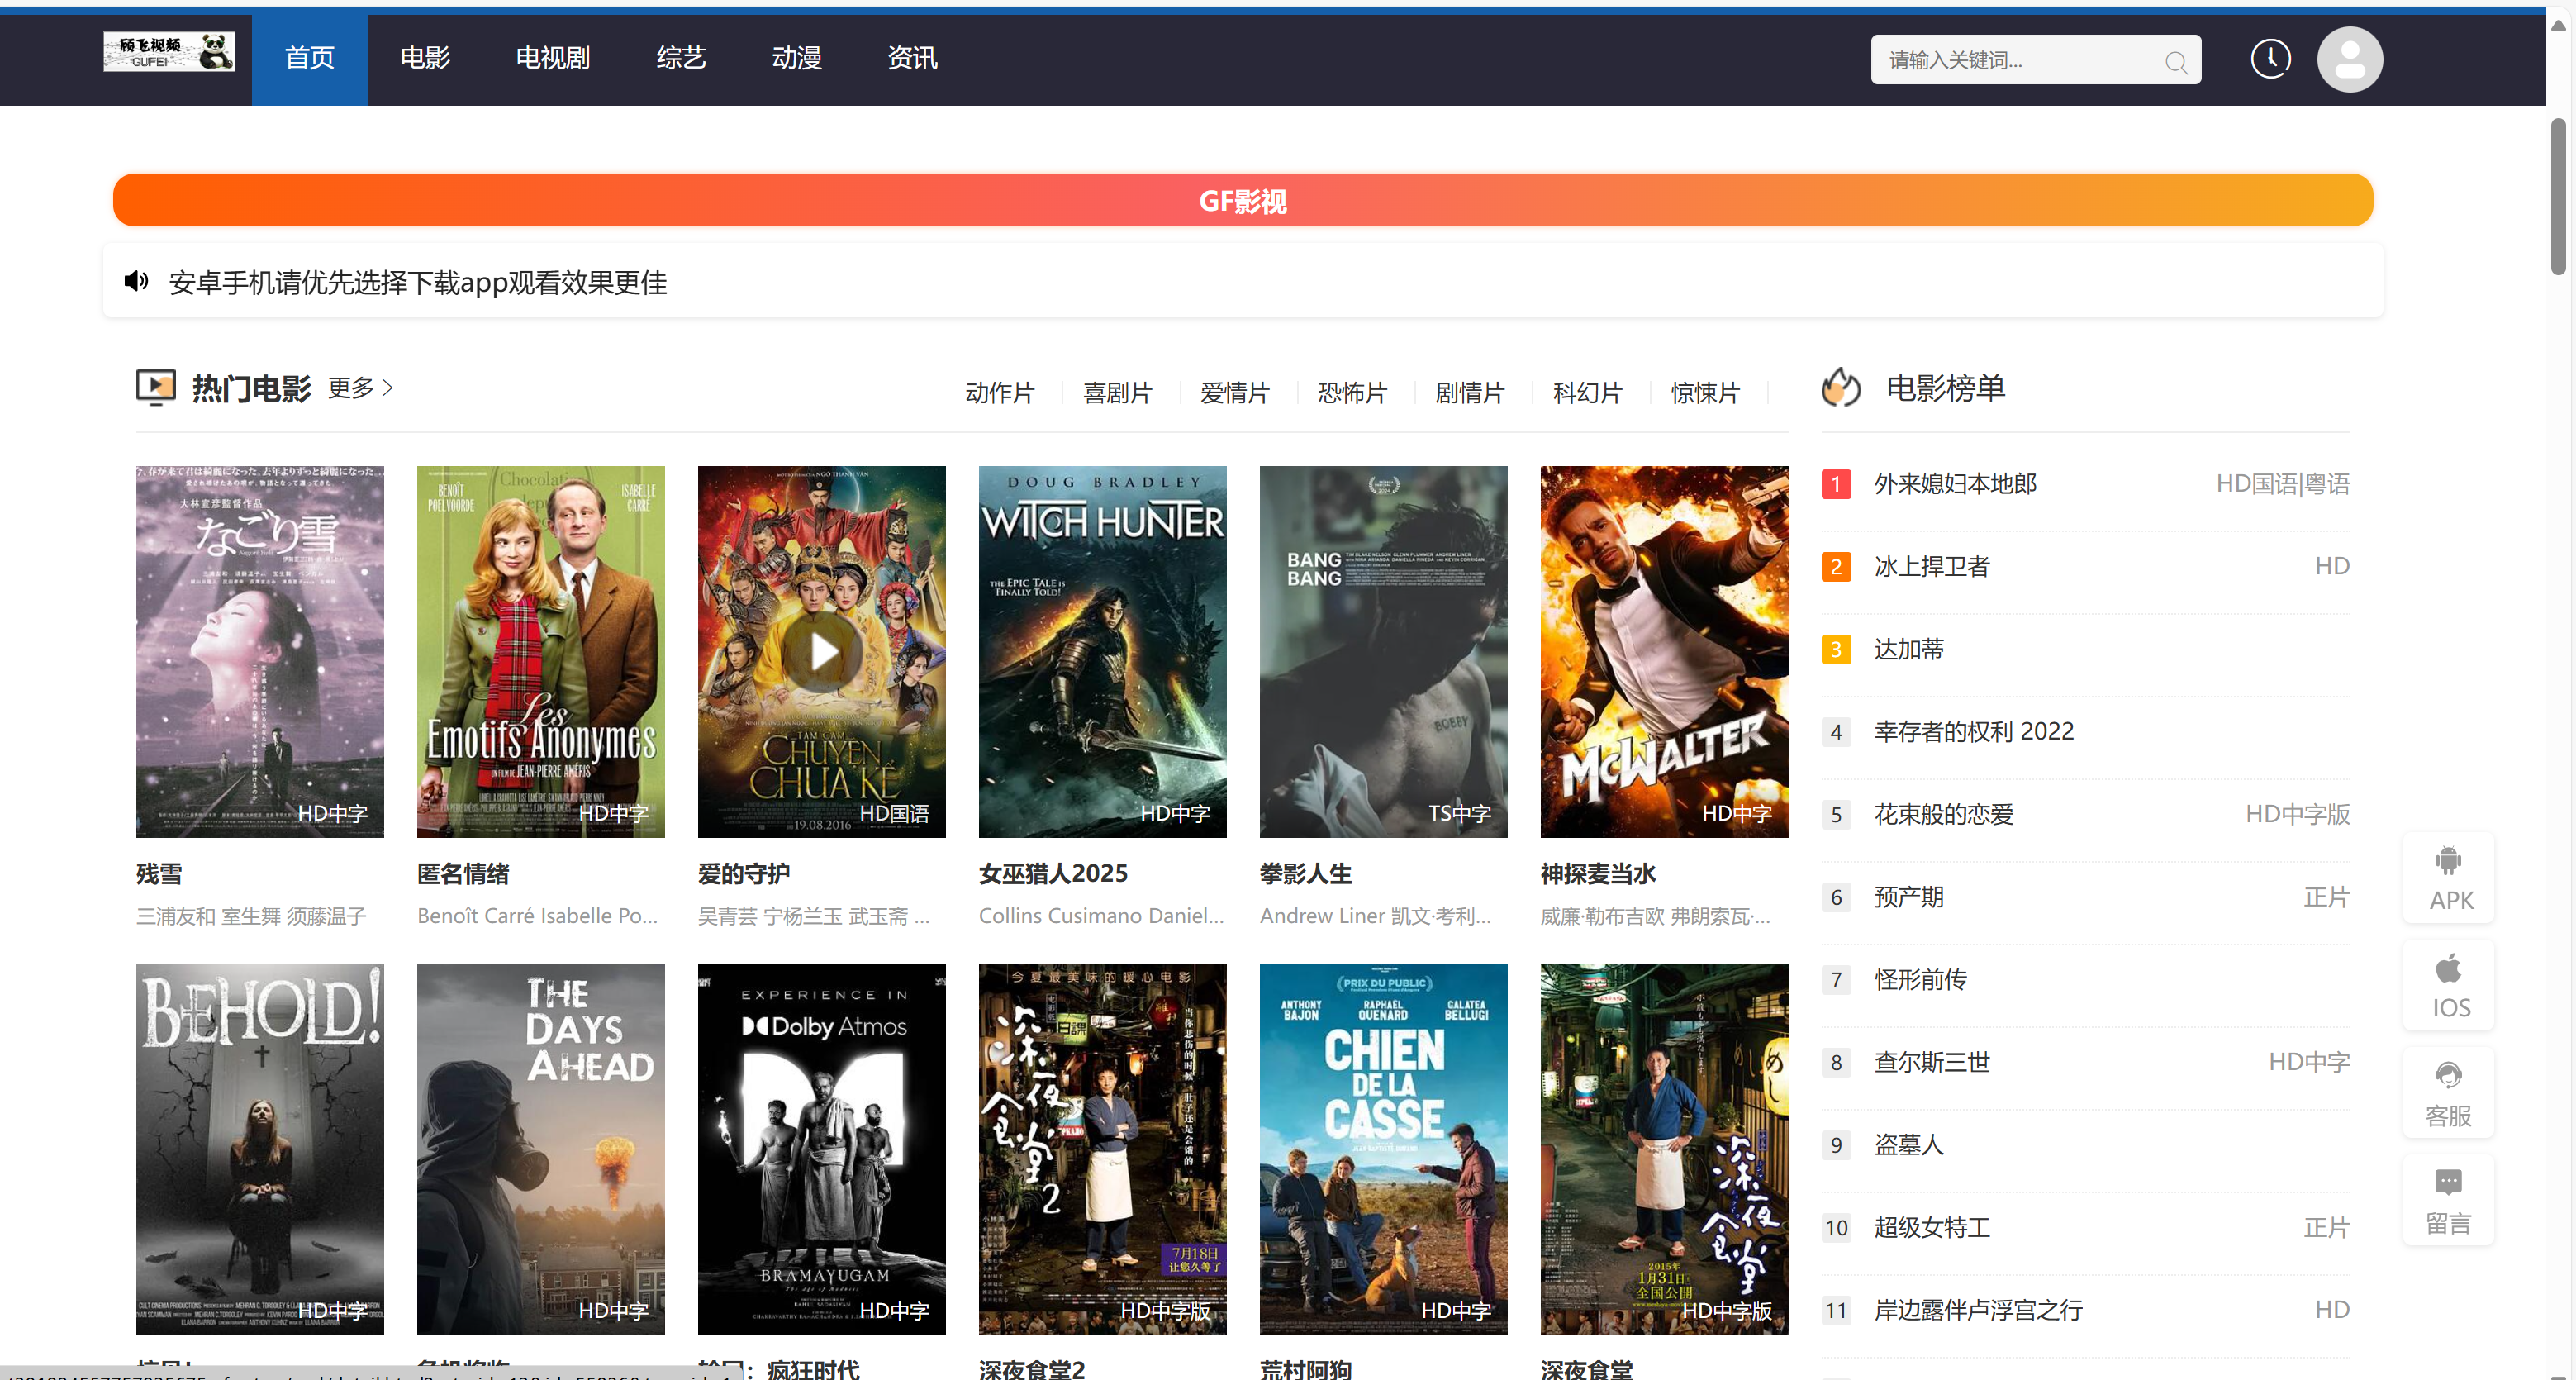
Task: Open the iOS app download icon
Action: [x=2448, y=985]
